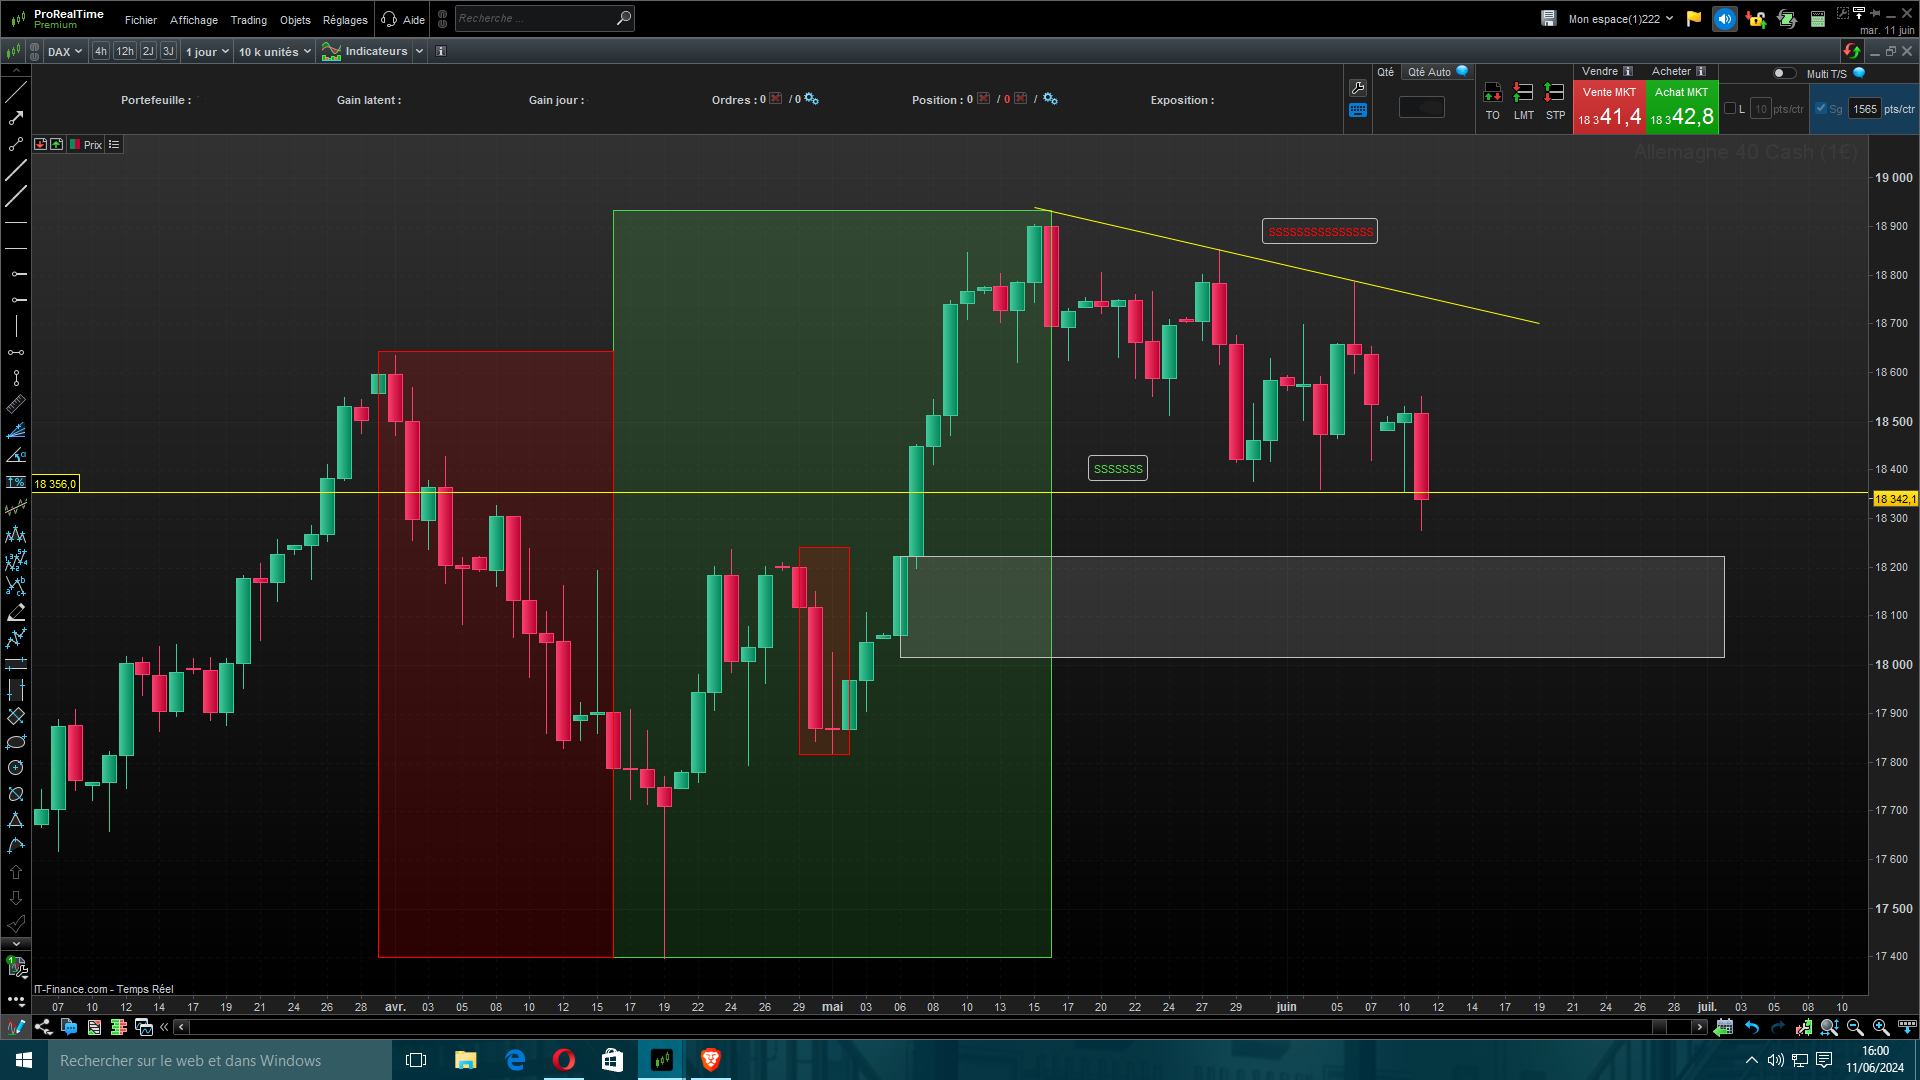Uncheck the Sg stop checkbox
Image resolution: width=1920 pixels, height=1080 pixels.
pyautogui.click(x=1821, y=109)
